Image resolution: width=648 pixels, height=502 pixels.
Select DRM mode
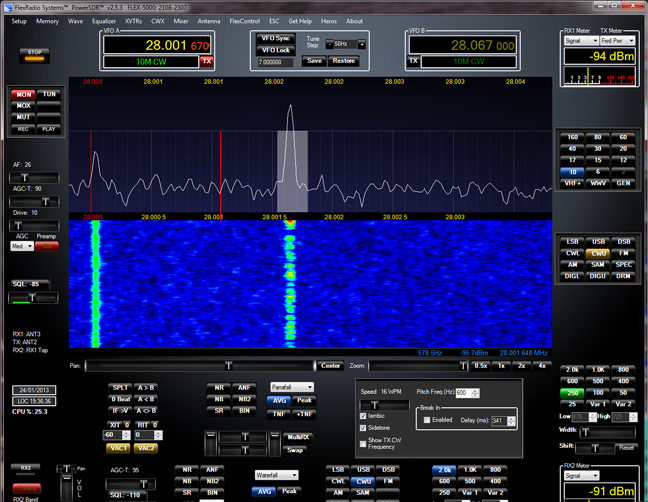(623, 276)
